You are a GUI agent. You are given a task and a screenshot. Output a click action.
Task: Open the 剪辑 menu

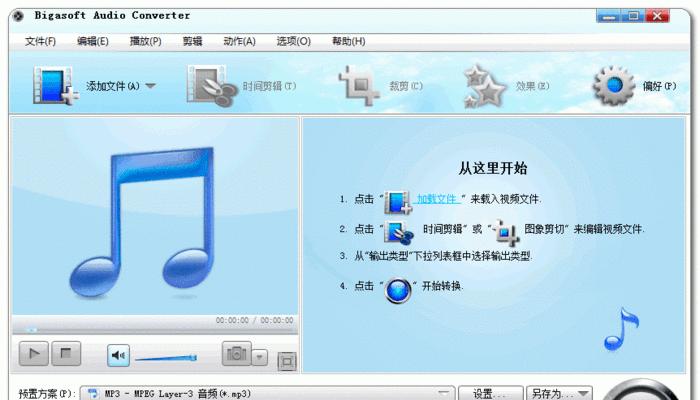tap(192, 42)
